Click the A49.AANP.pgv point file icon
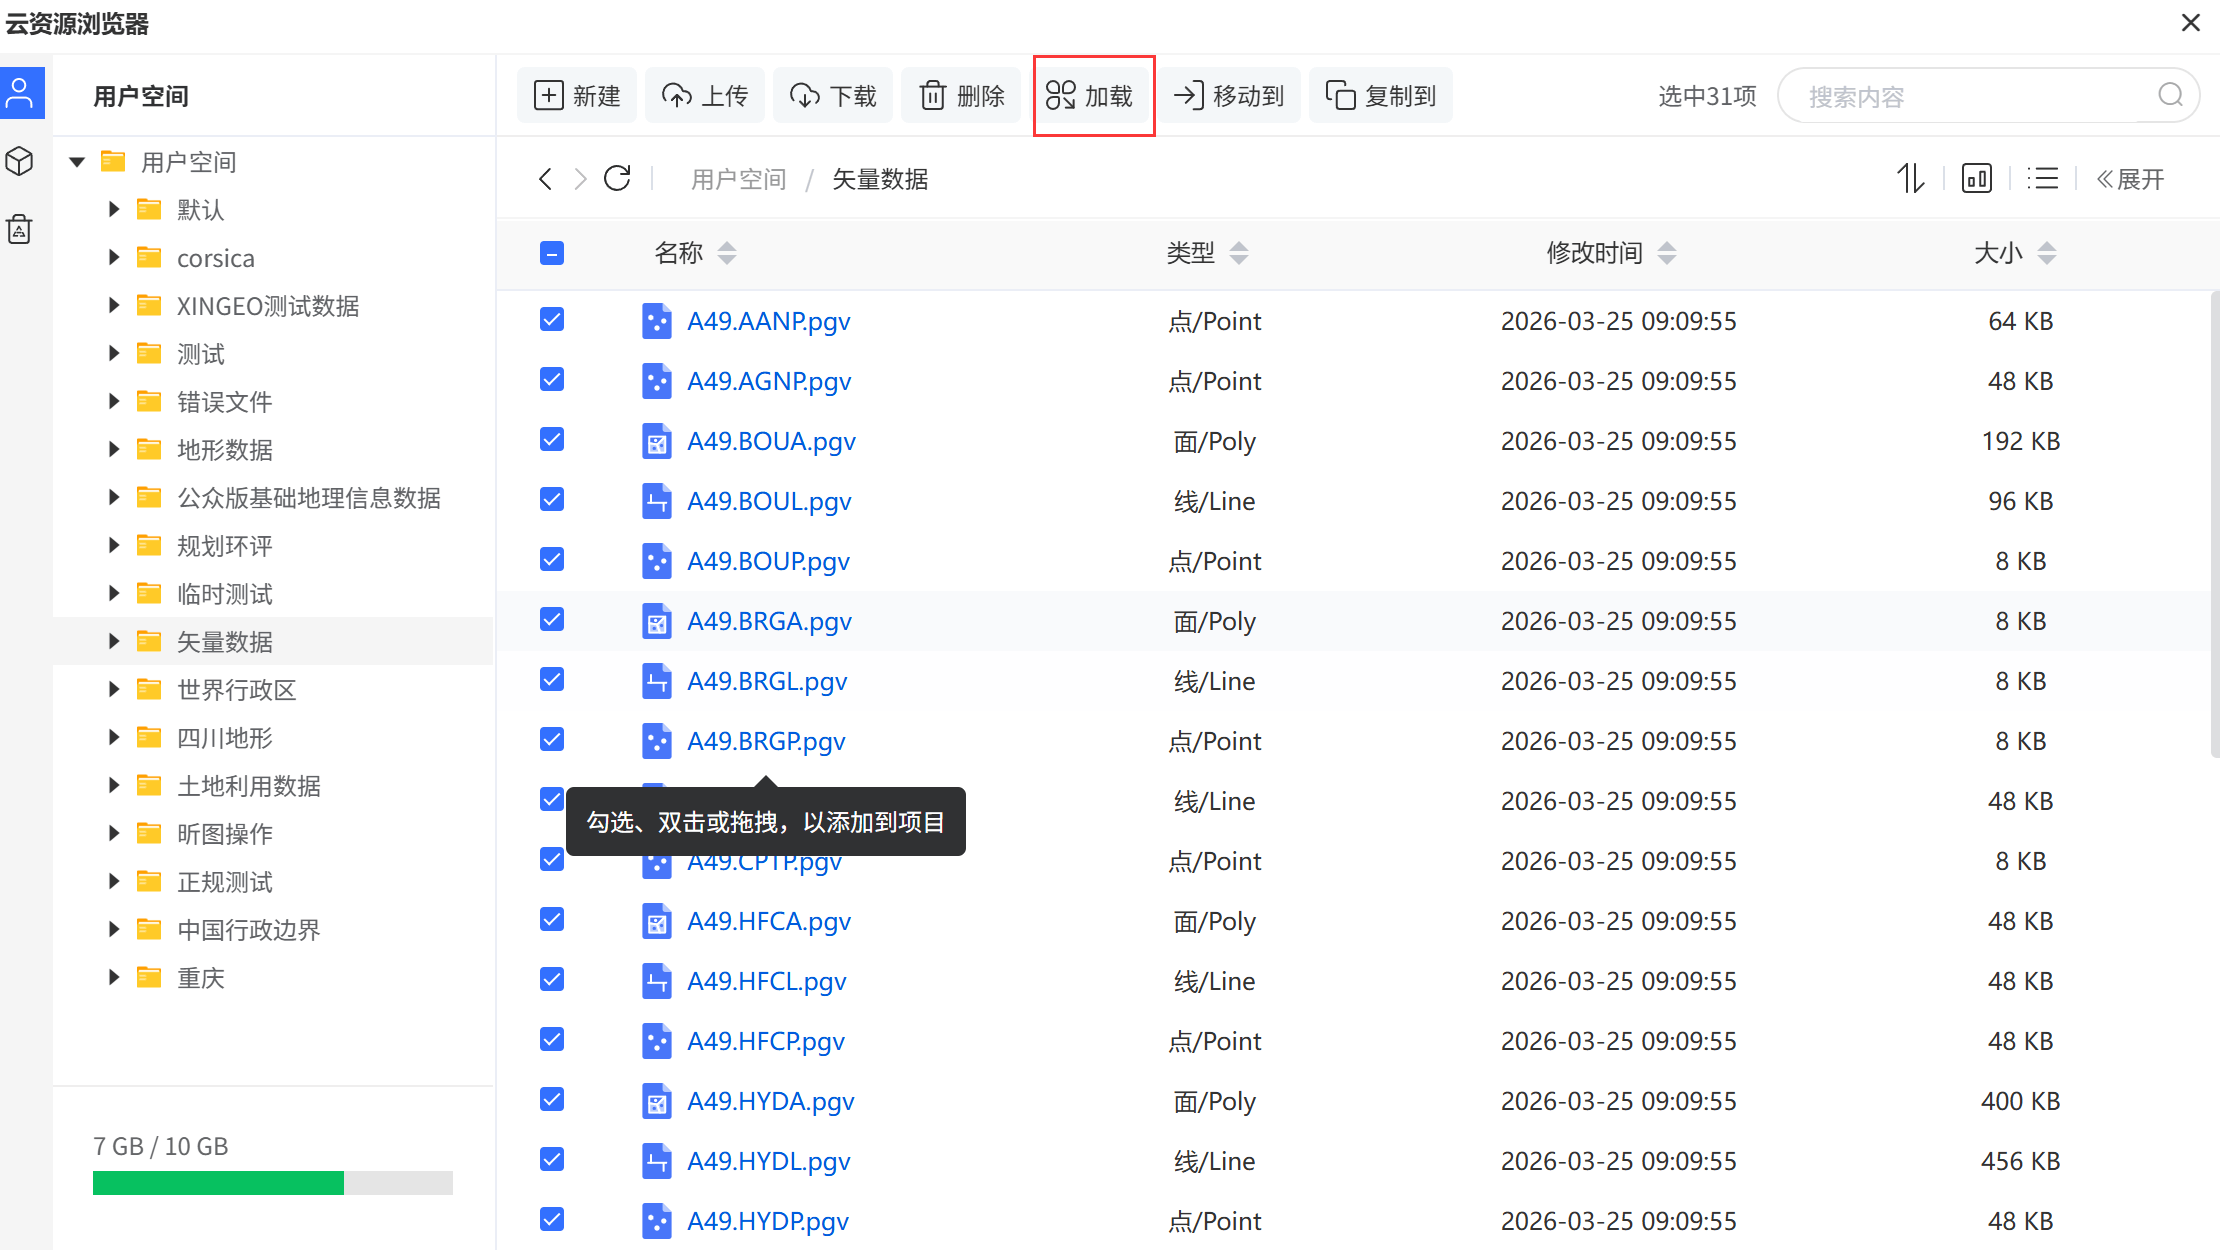Screen dimensions: 2220x1250 tap(656, 321)
